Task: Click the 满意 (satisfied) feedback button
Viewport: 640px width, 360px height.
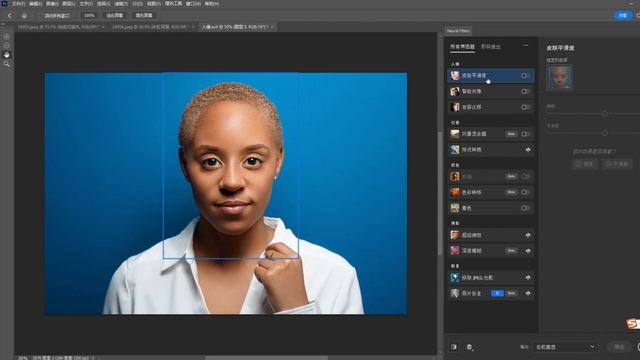Action: click(x=584, y=164)
